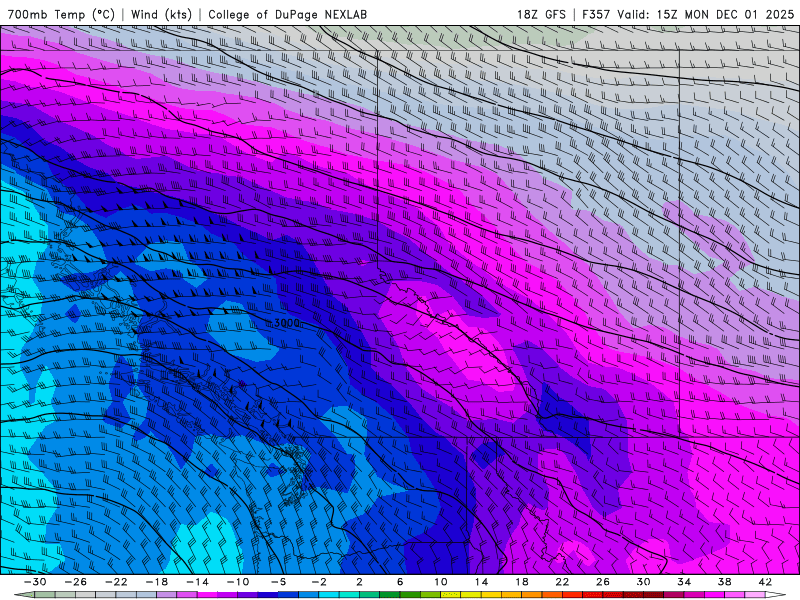Click the -10 colorbar label
This screenshot has width=800, height=600.
tap(238, 582)
